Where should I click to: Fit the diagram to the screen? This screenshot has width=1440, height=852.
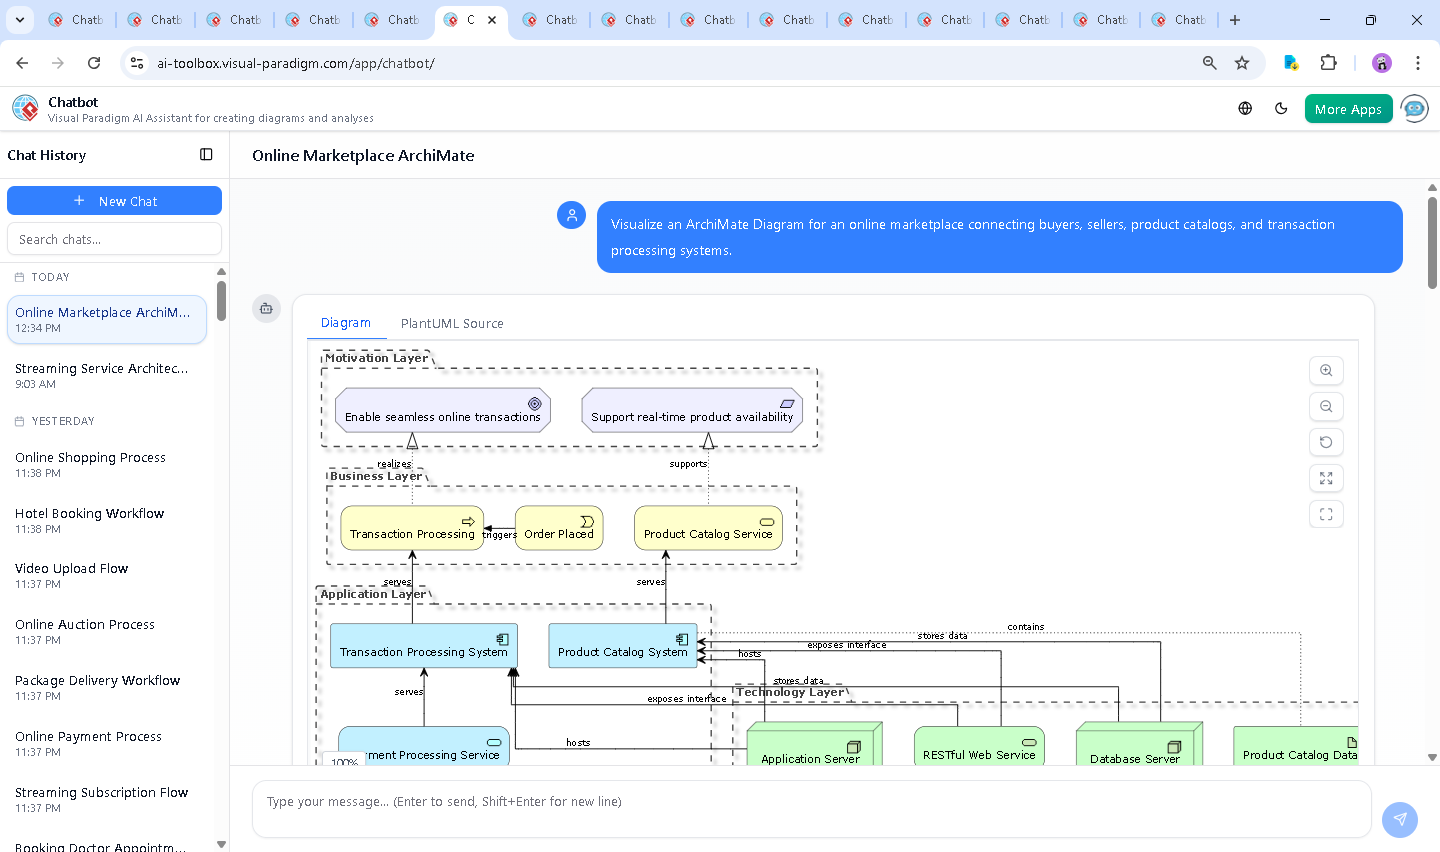(1326, 514)
